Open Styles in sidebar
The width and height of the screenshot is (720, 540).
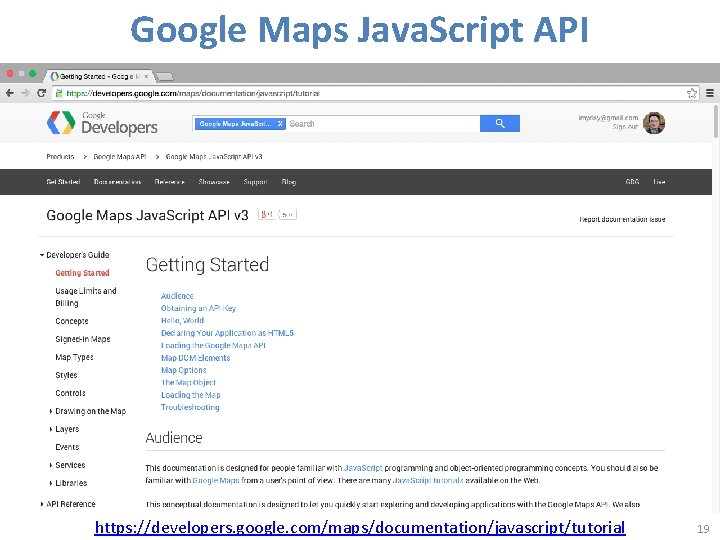tap(66, 375)
